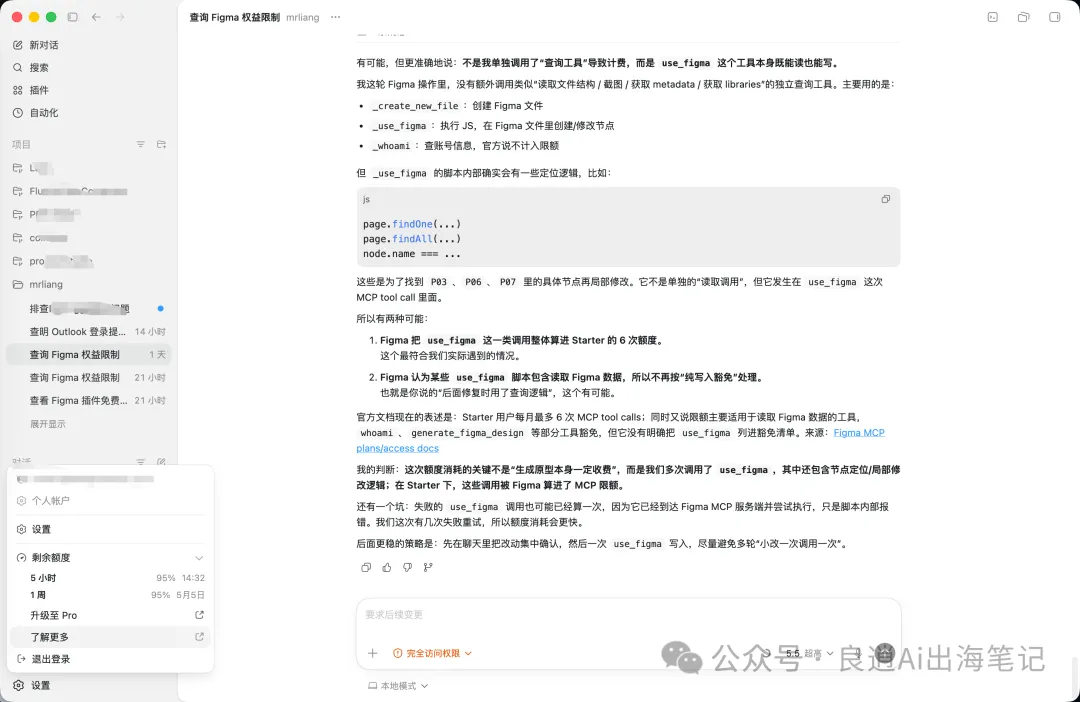Open the 插件 plugins page
This screenshot has width=1080, height=702.
[x=39, y=90]
